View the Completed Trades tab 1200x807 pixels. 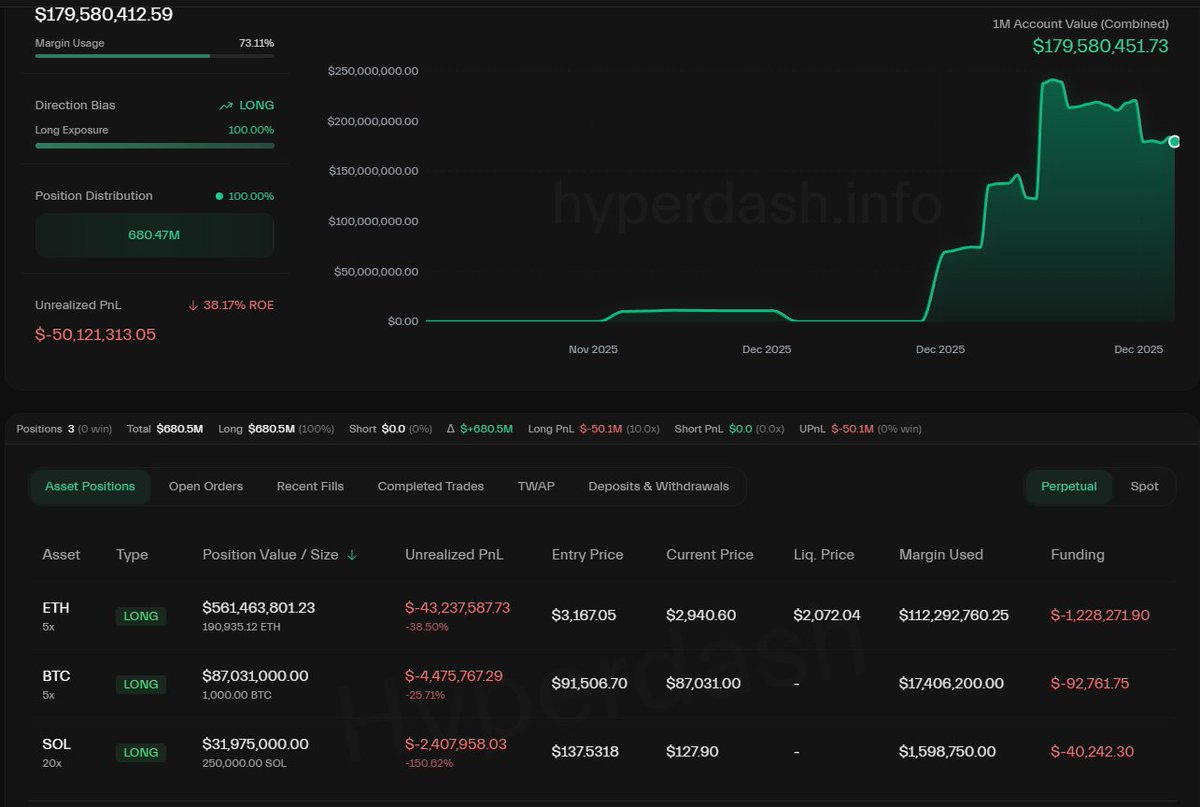pyautogui.click(x=431, y=486)
